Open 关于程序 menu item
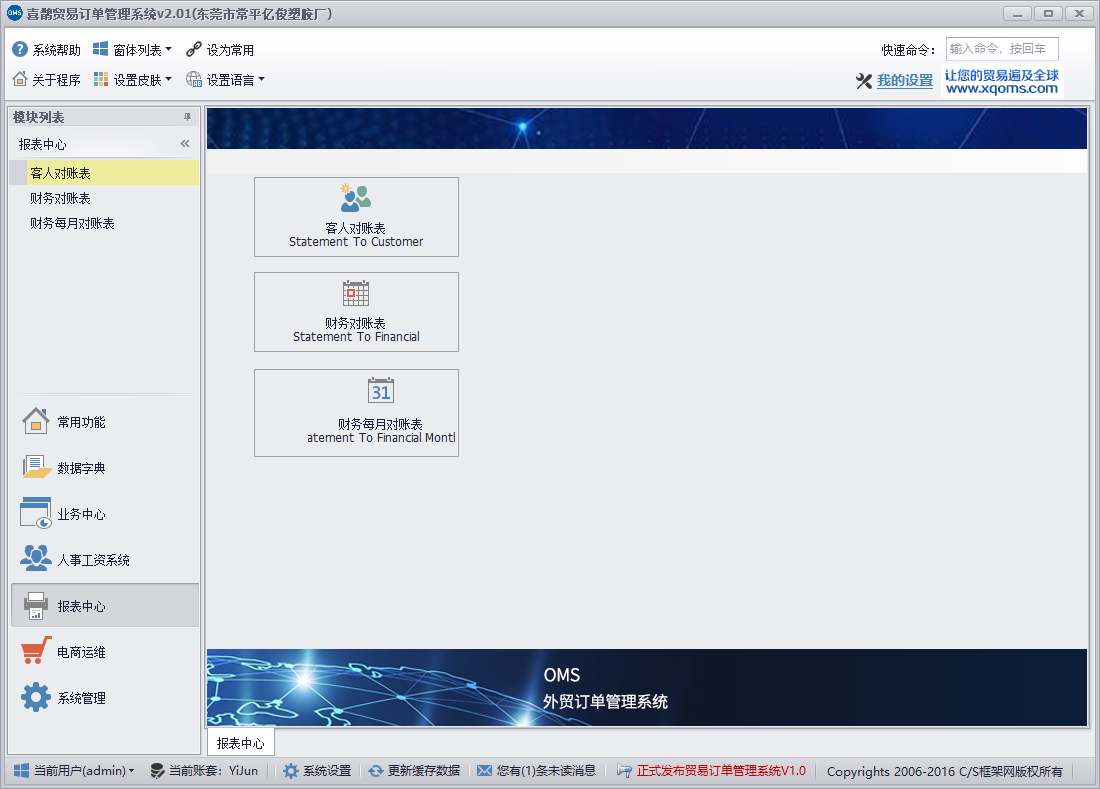 [46, 79]
